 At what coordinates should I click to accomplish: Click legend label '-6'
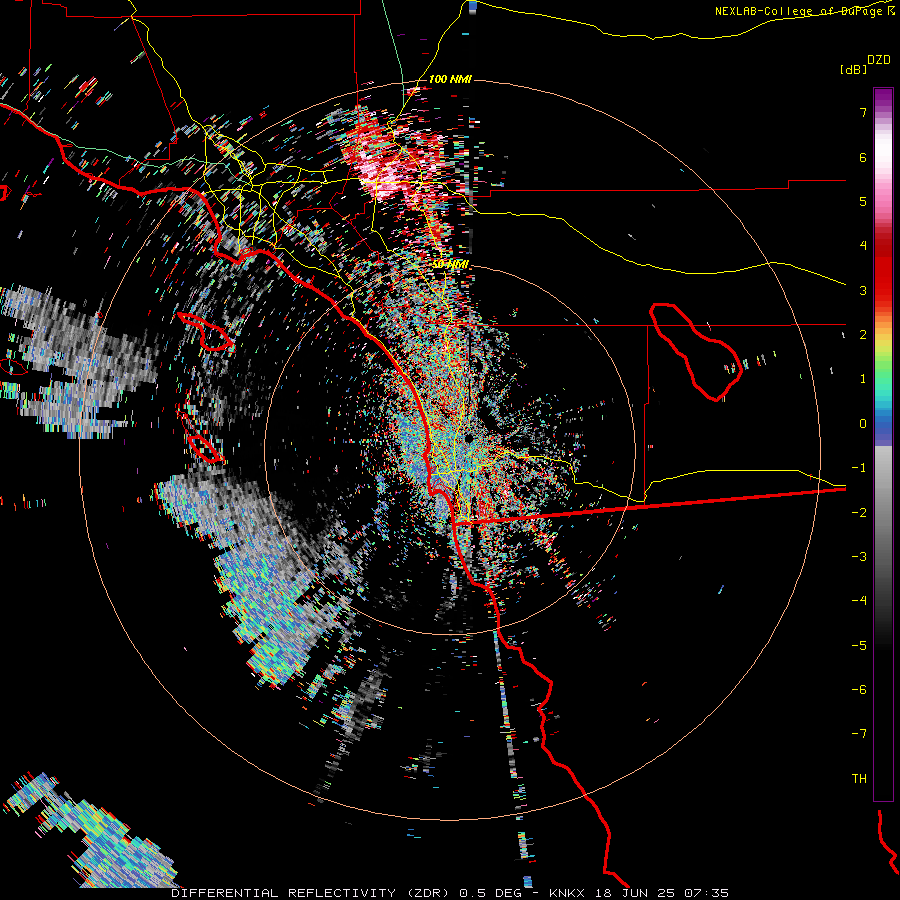pos(859,690)
